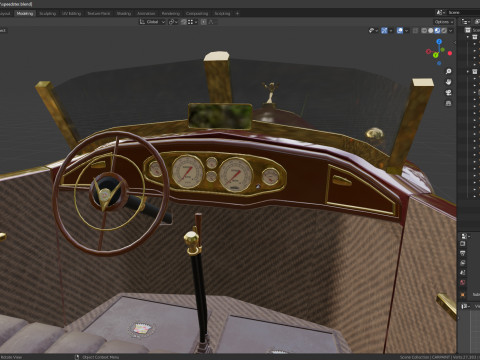Open the object visibility and selectability menu

click(x=373, y=30)
